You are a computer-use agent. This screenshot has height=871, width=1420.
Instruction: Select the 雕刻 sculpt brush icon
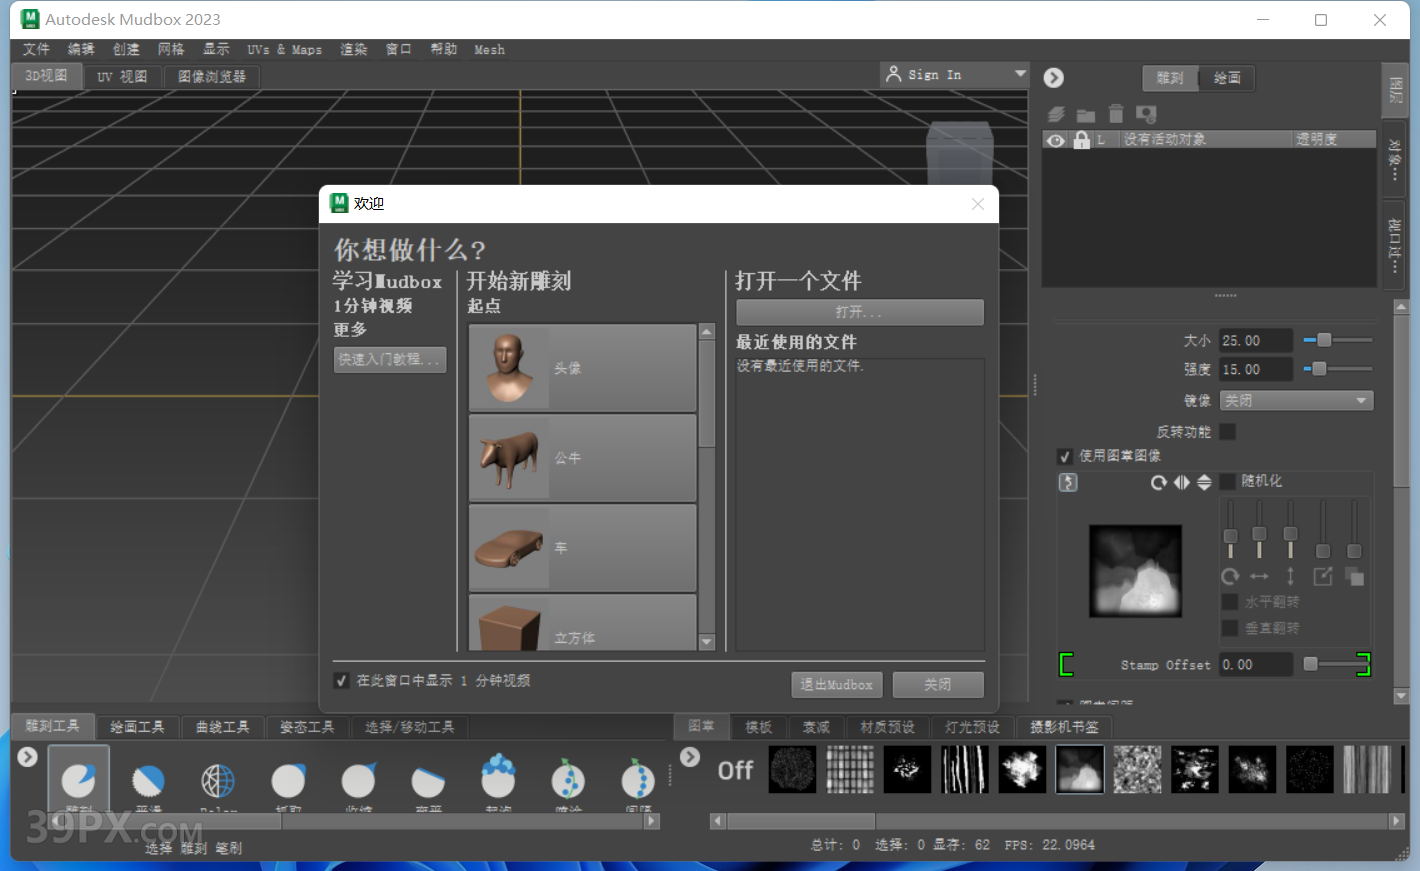pos(78,779)
